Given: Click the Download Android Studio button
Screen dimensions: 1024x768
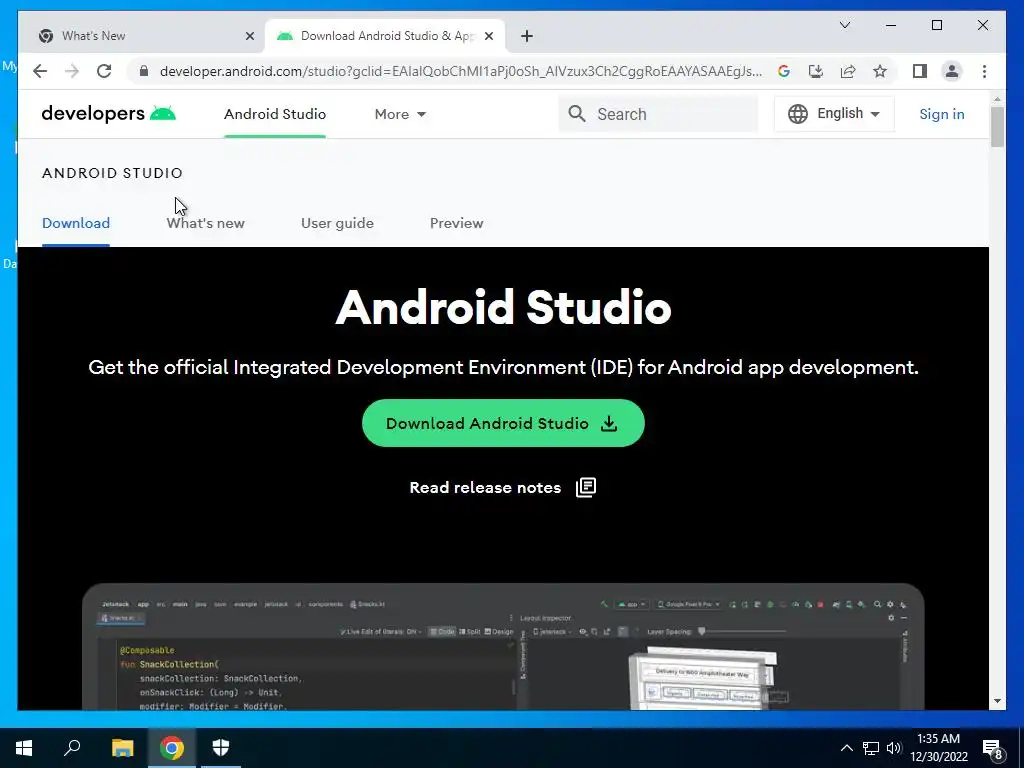Looking at the screenshot, I should [x=503, y=423].
